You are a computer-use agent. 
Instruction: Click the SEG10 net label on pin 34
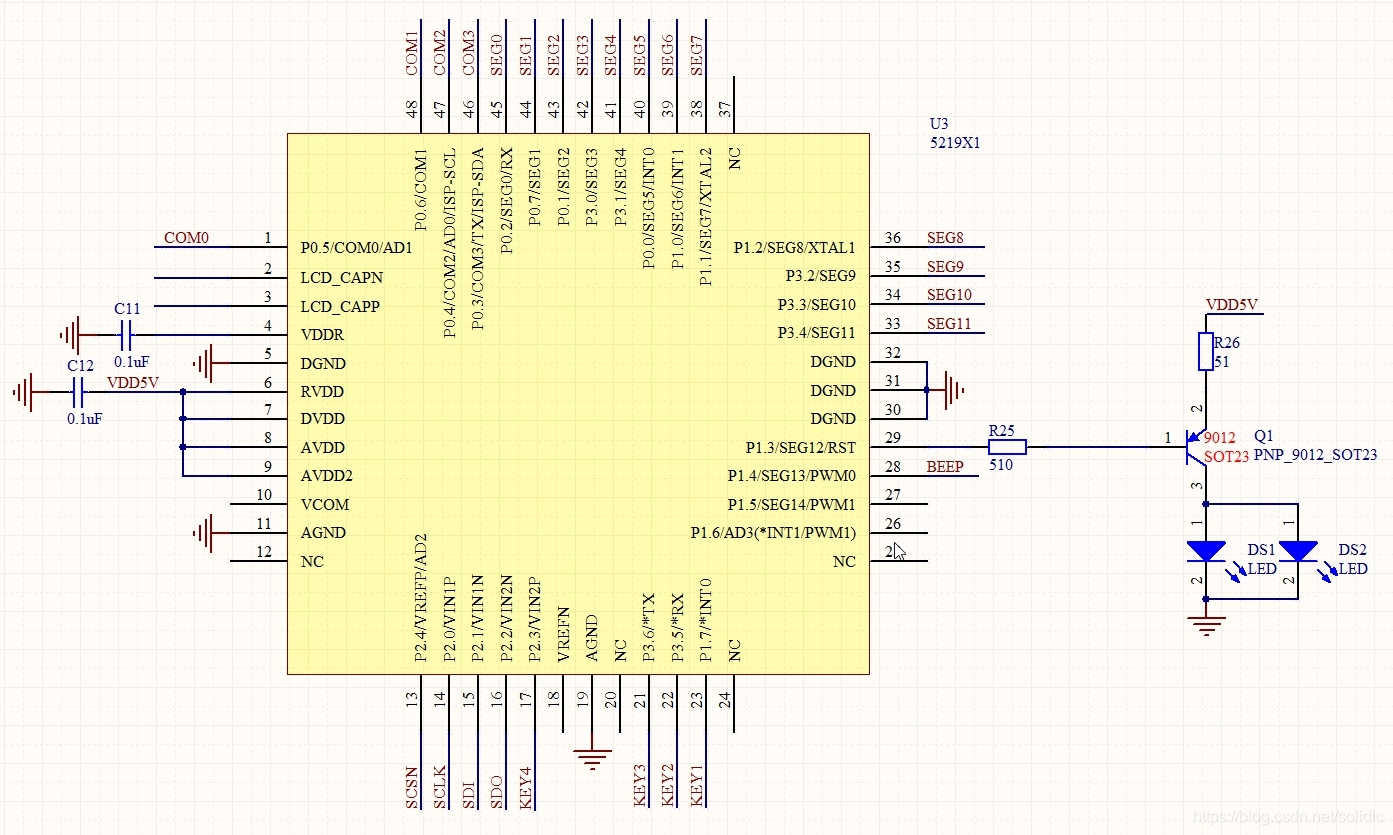949,295
